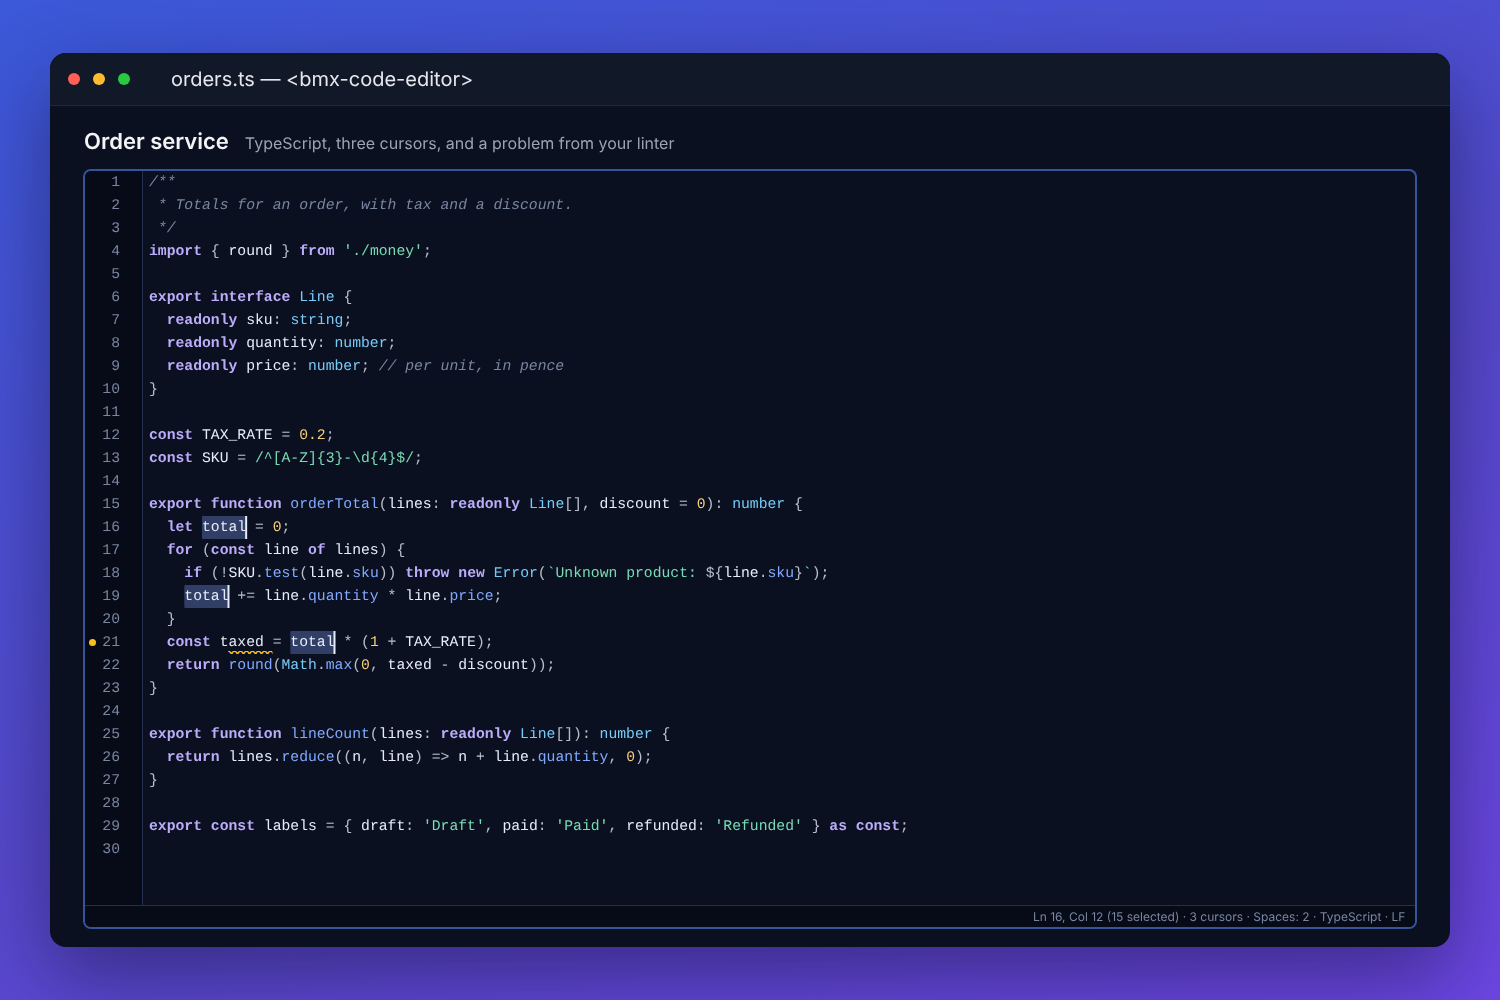This screenshot has width=1500, height=1000.
Task: Click the "// per unit, in pence" comment
Action: [x=471, y=366]
